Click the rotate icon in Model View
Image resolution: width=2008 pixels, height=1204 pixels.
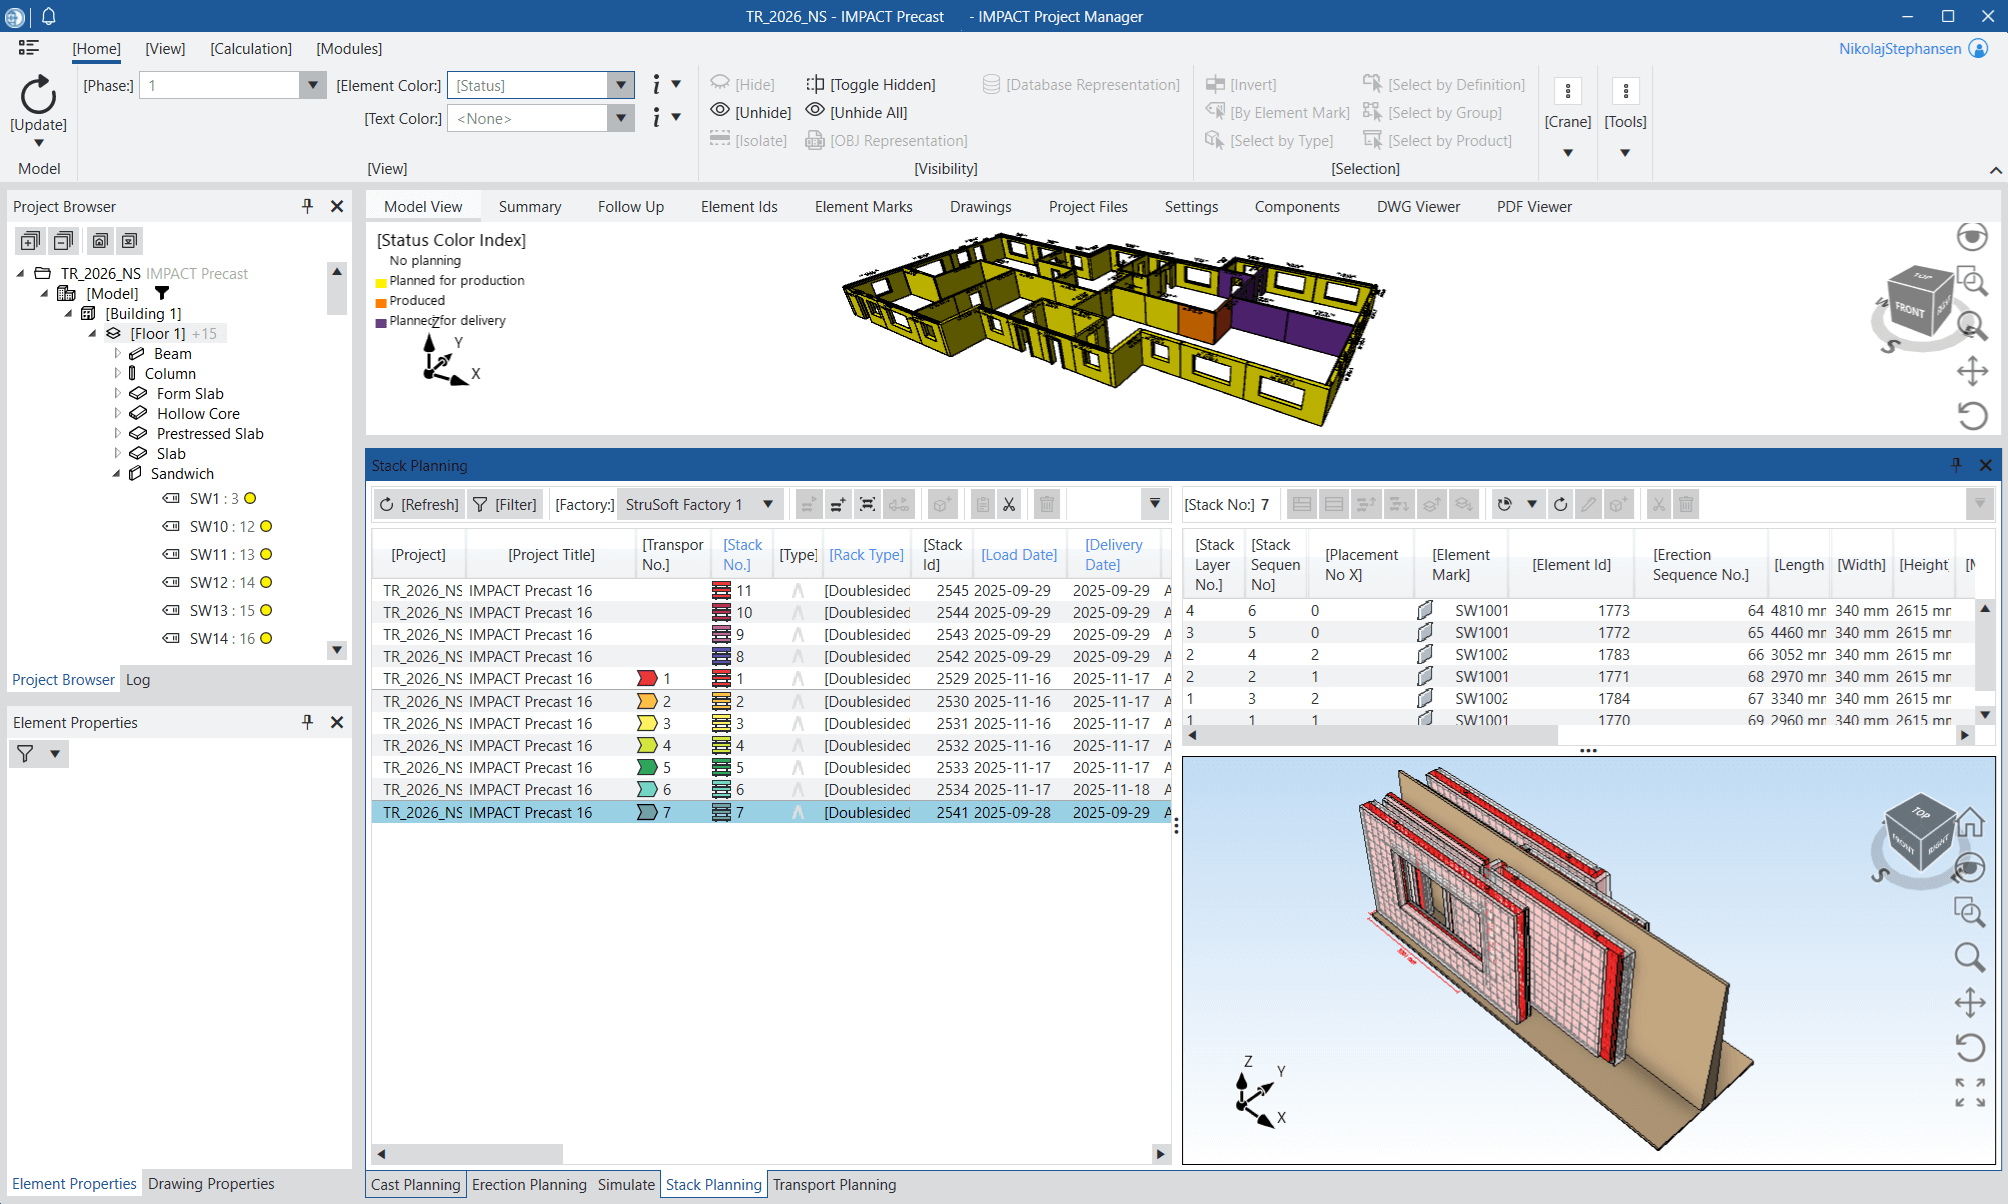[1972, 415]
